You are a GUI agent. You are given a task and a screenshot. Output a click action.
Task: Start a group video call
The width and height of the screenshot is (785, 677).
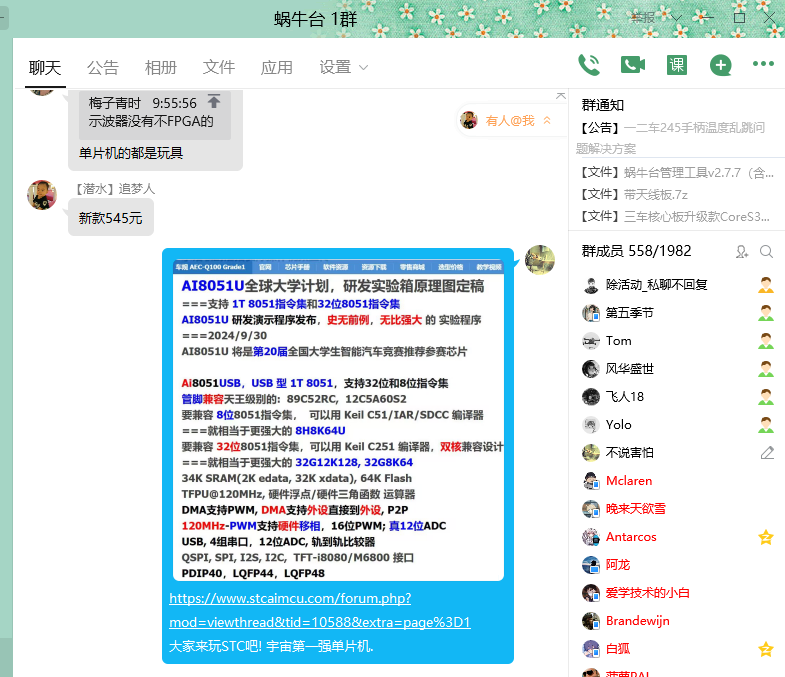[633, 65]
